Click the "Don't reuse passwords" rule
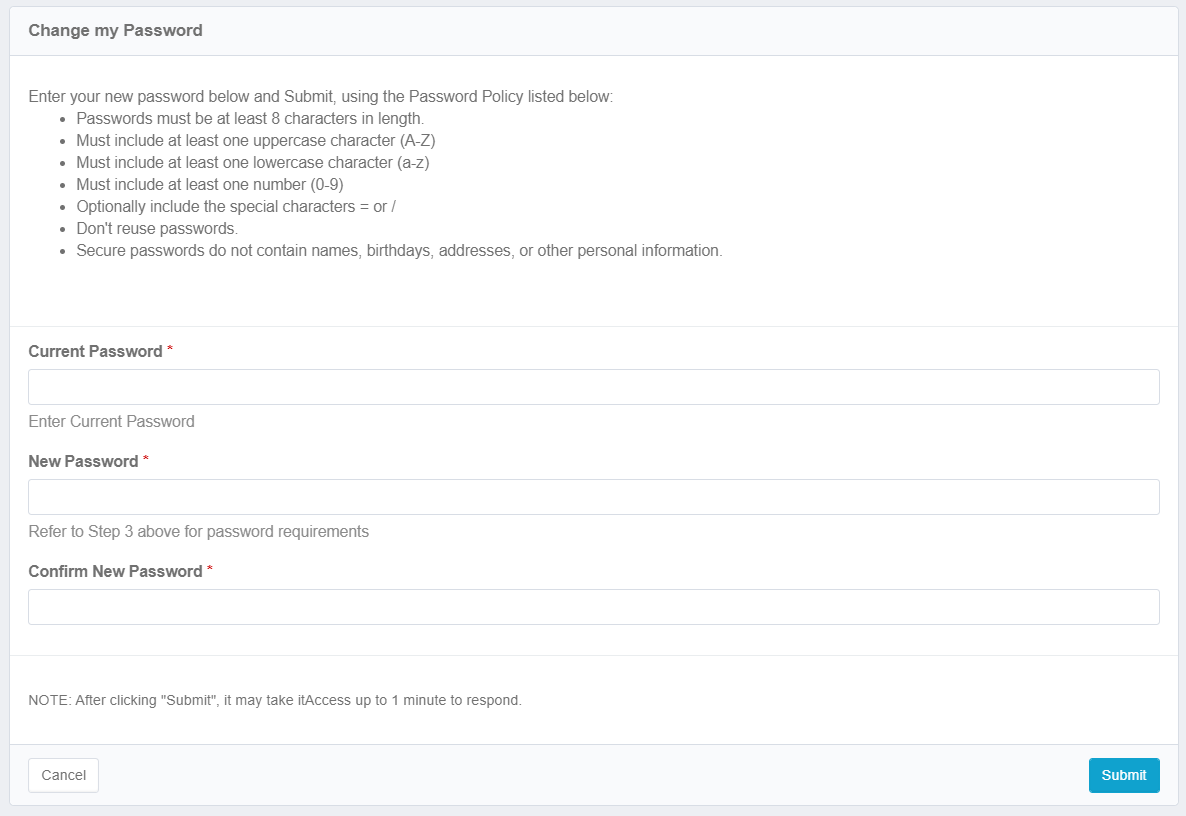1186x816 pixels. (x=157, y=228)
